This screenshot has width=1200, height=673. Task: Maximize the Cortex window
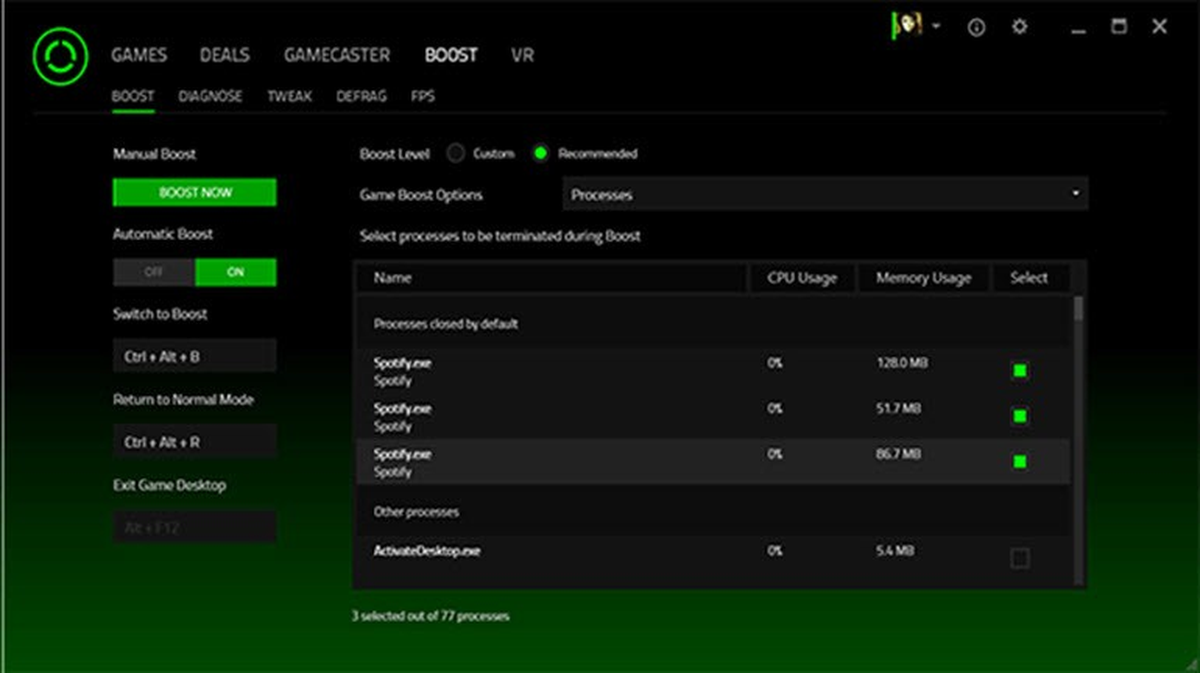point(1119,27)
